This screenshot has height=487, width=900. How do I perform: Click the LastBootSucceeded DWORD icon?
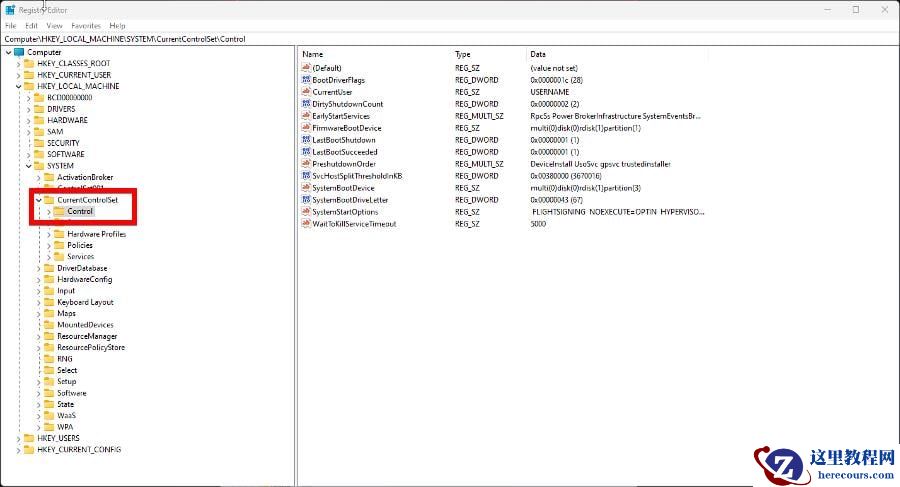pos(306,152)
